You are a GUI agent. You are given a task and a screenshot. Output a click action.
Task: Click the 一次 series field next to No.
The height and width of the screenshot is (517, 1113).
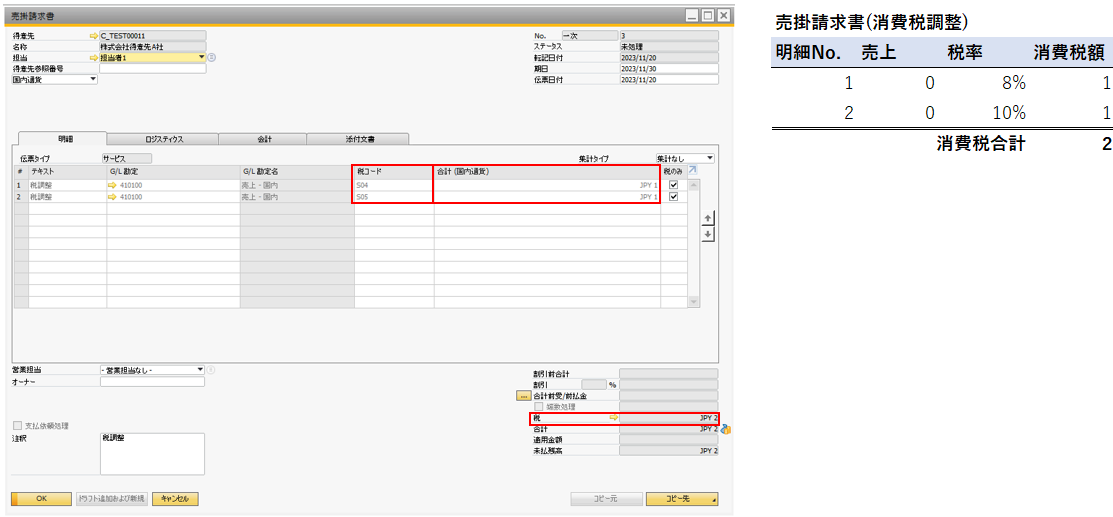pos(590,35)
